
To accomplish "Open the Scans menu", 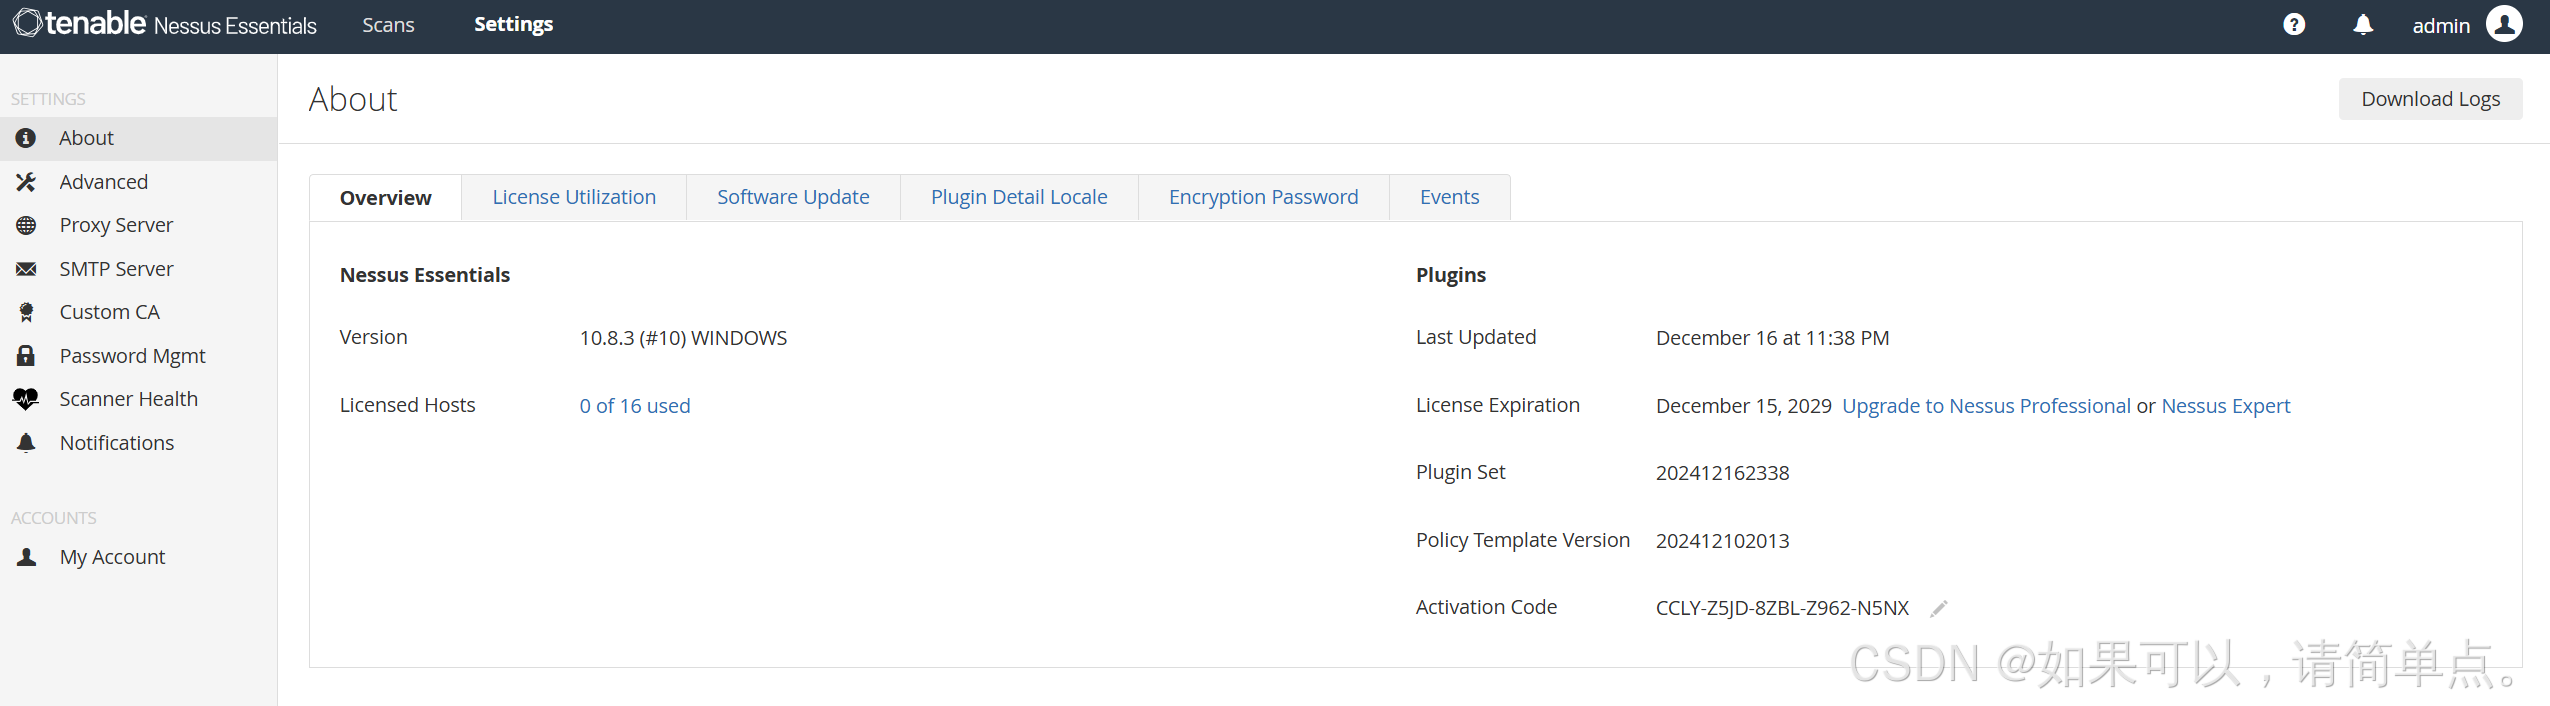I will [x=388, y=25].
